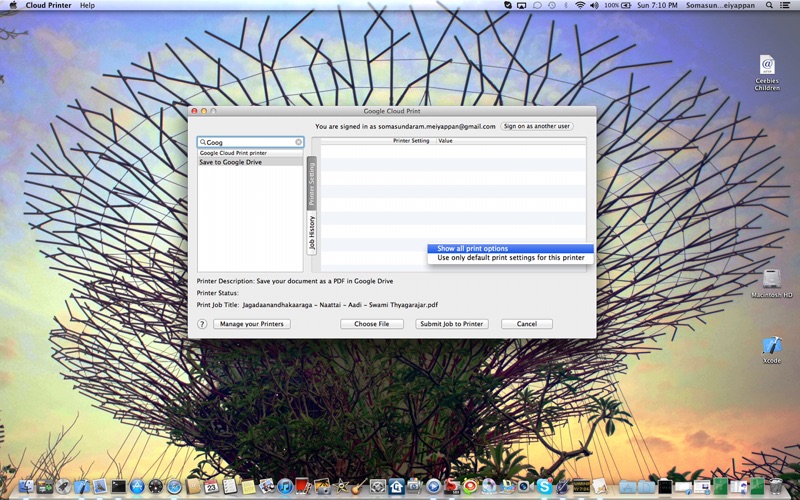Click the Messages bubble icon in menu bar
The image size is (800, 500).
(x=537, y=5)
